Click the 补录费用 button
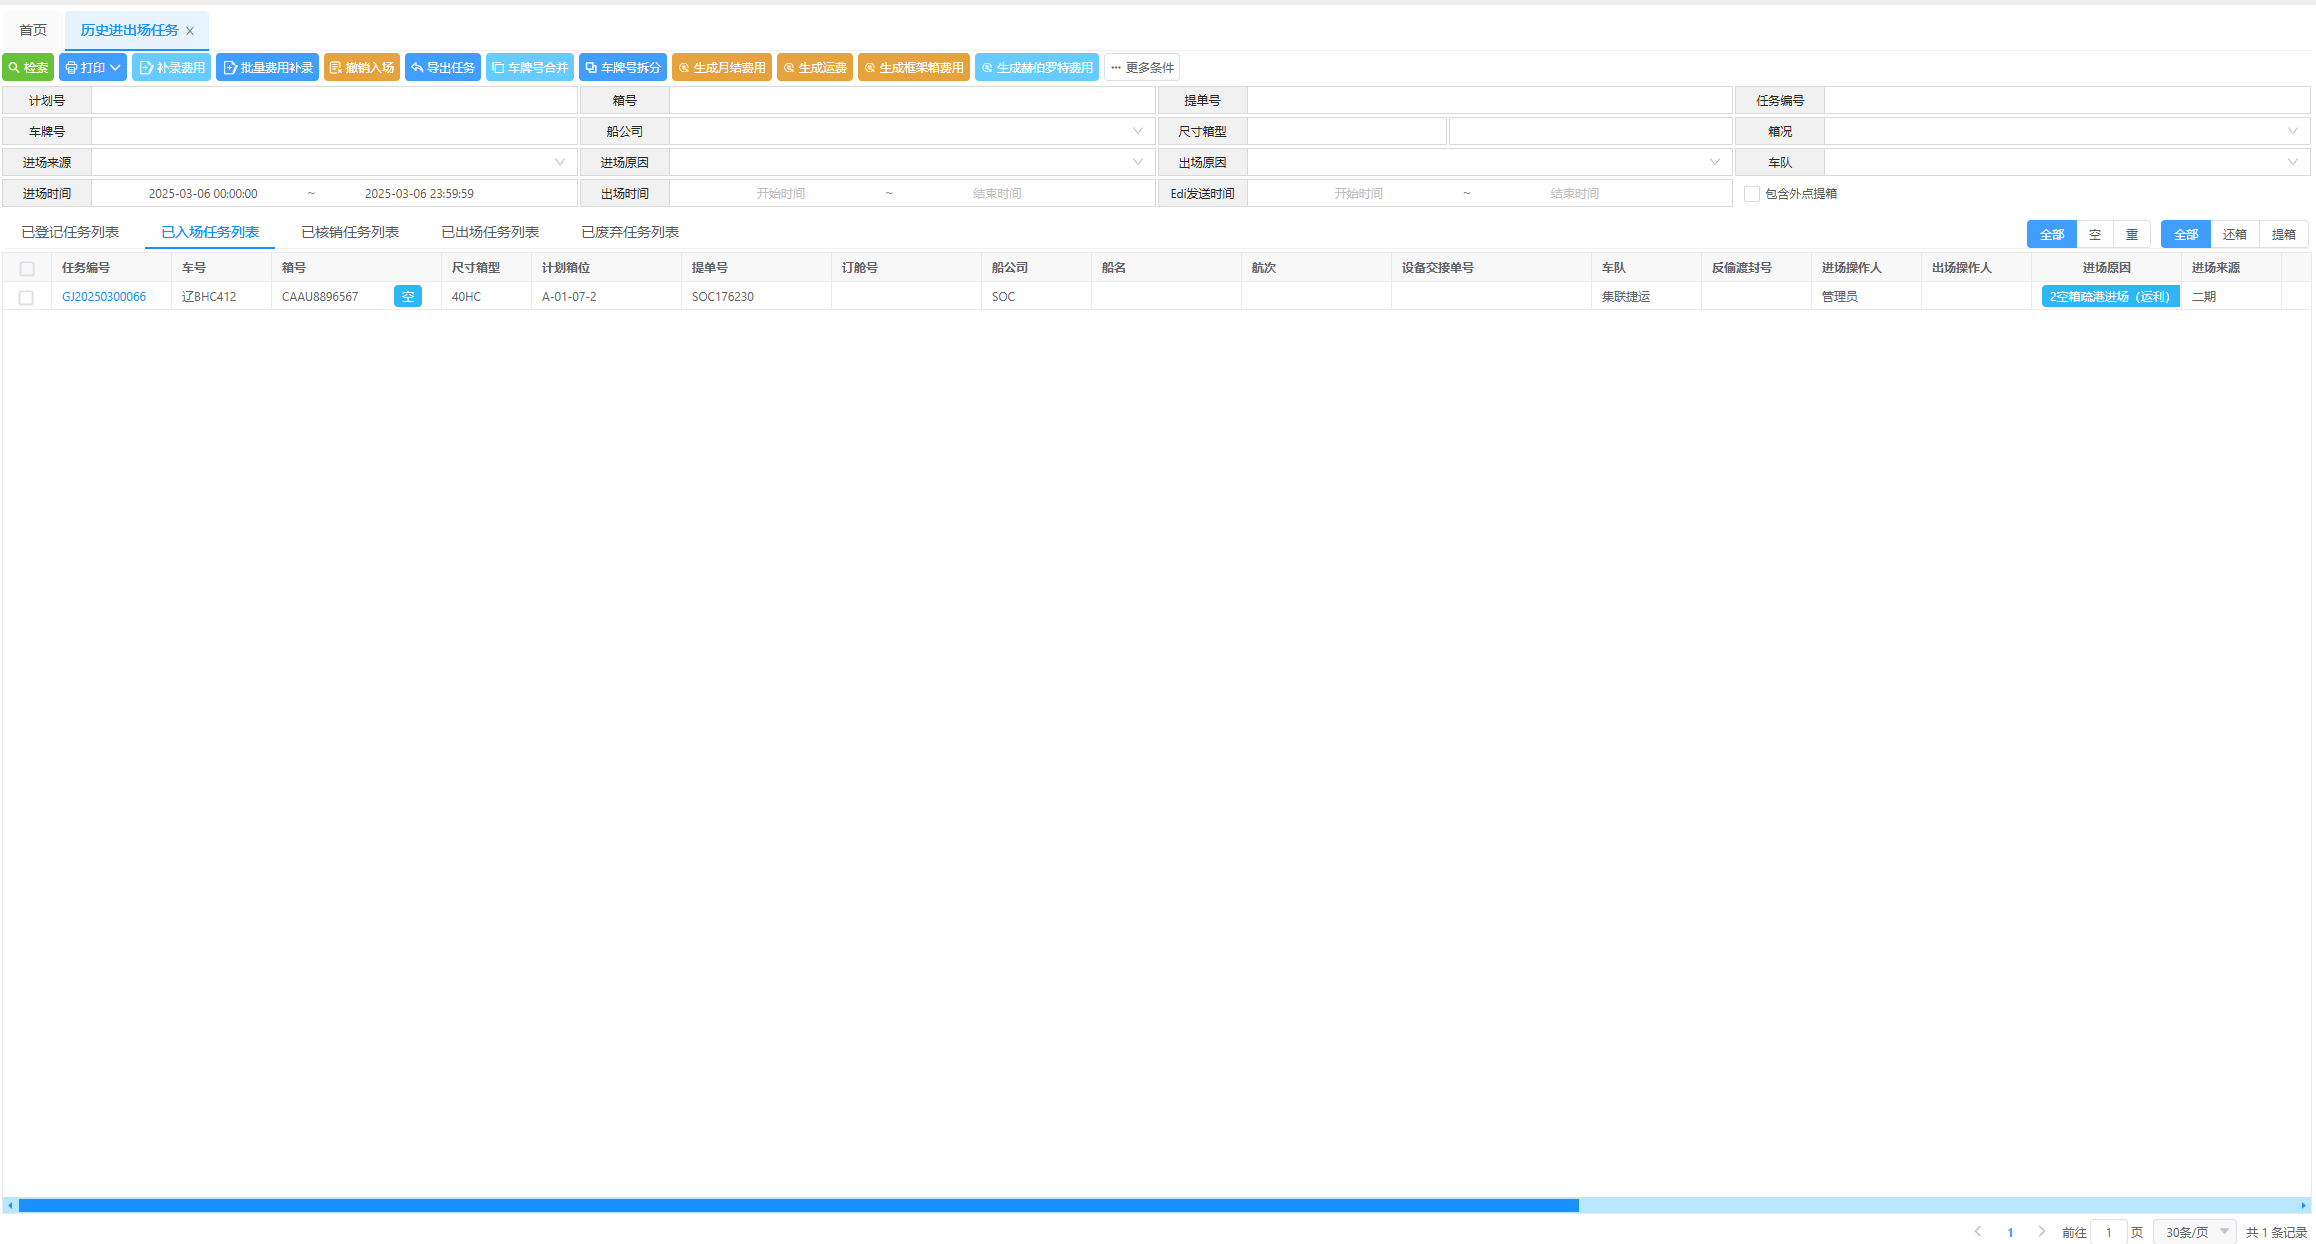The image size is (2316, 1244). coord(171,68)
